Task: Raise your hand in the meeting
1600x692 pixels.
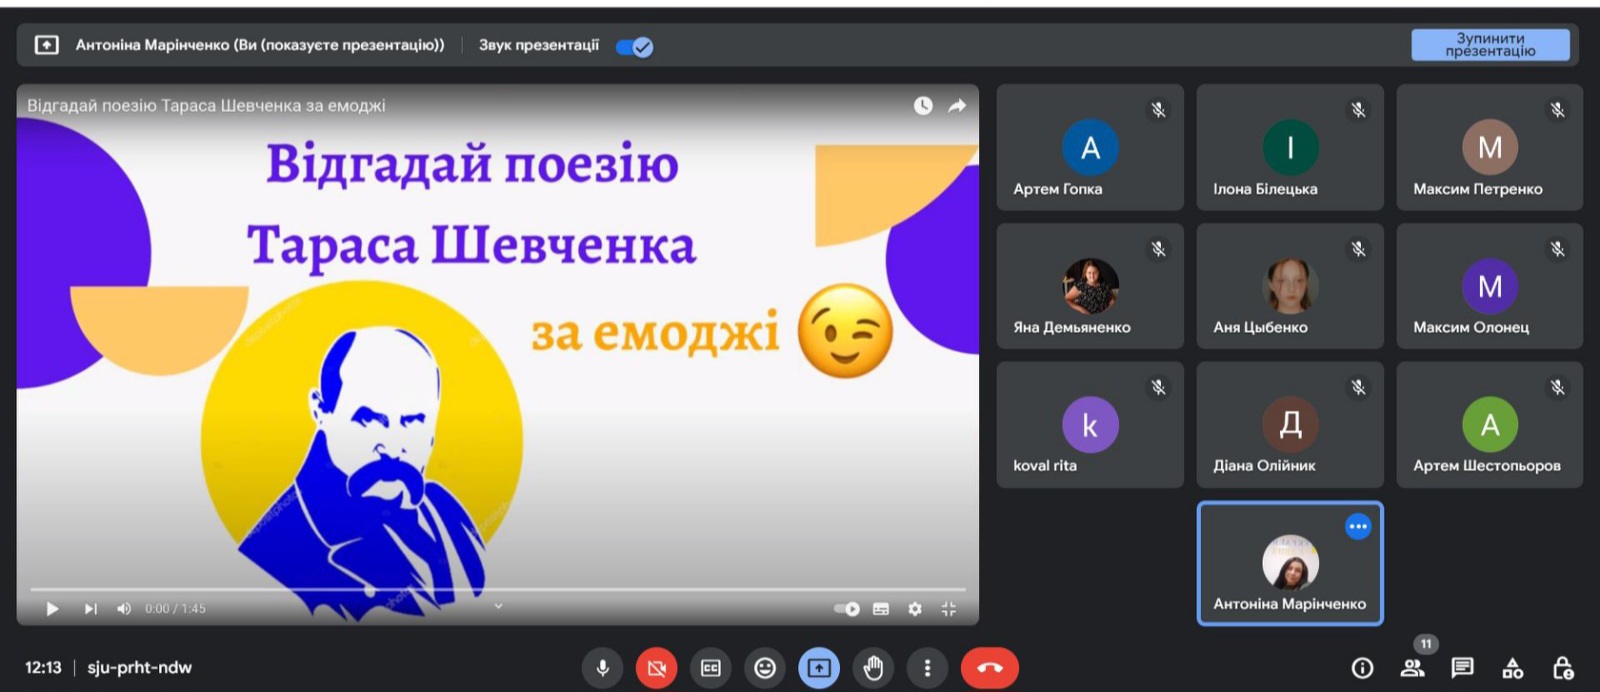Action: tap(873, 668)
